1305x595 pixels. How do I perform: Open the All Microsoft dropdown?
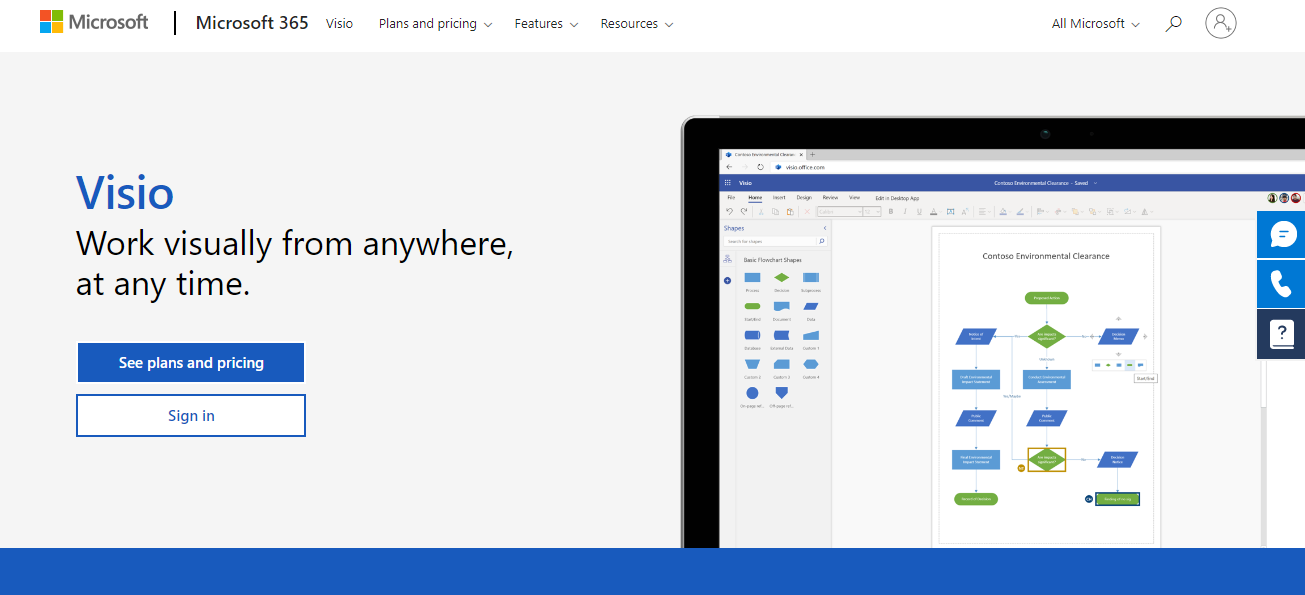(1096, 23)
